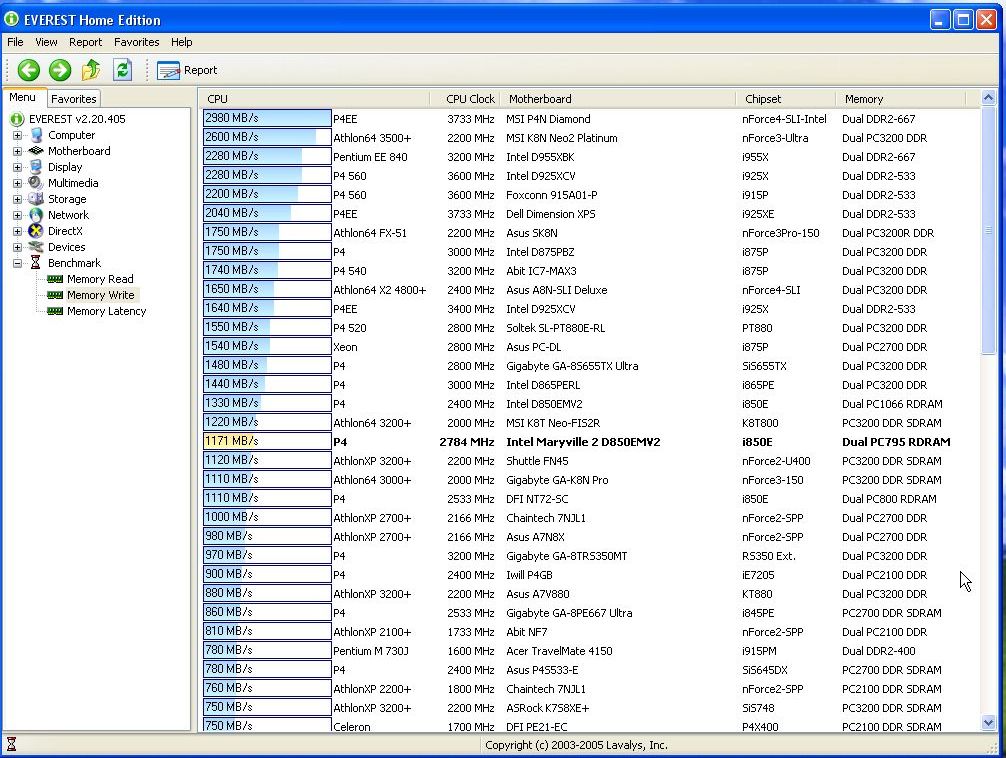Viewport: 1006px width, 758px height.
Task: Click the 2980 MB/s result bar
Action: pos(267,118)
